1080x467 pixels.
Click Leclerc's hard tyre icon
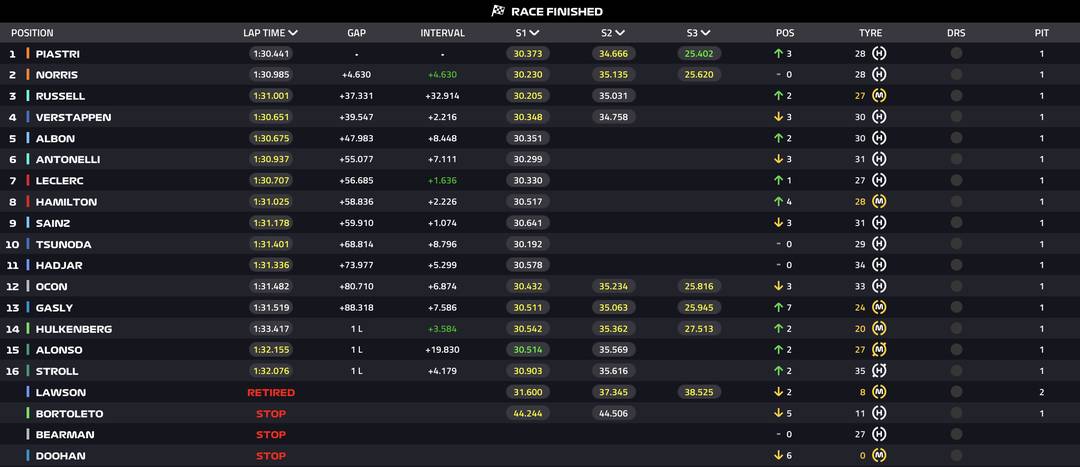click(879, 180)
